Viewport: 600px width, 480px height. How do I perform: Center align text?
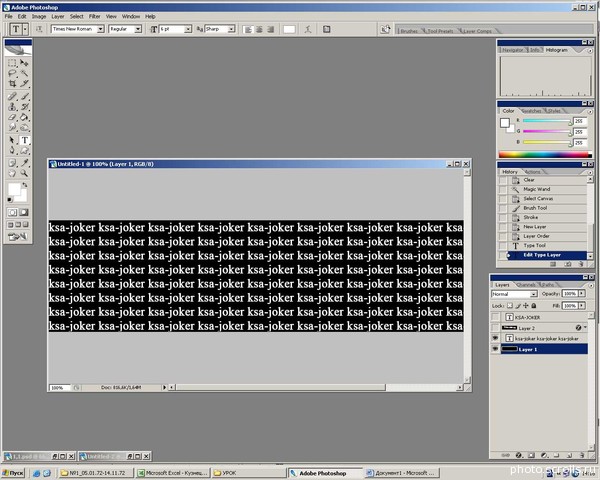pyautogui.click(x=259, y=29)
